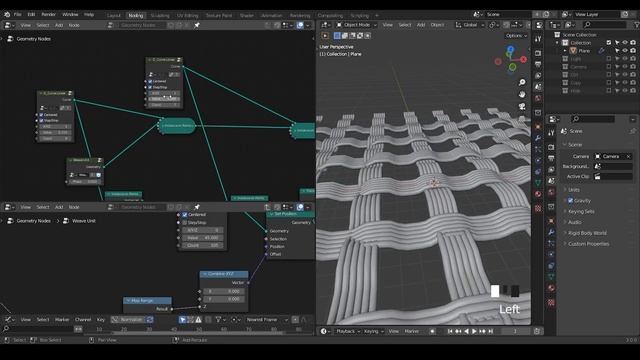Click the viewport camera view icon
This screenshot has height=360, width=640.
coord(522,107)
